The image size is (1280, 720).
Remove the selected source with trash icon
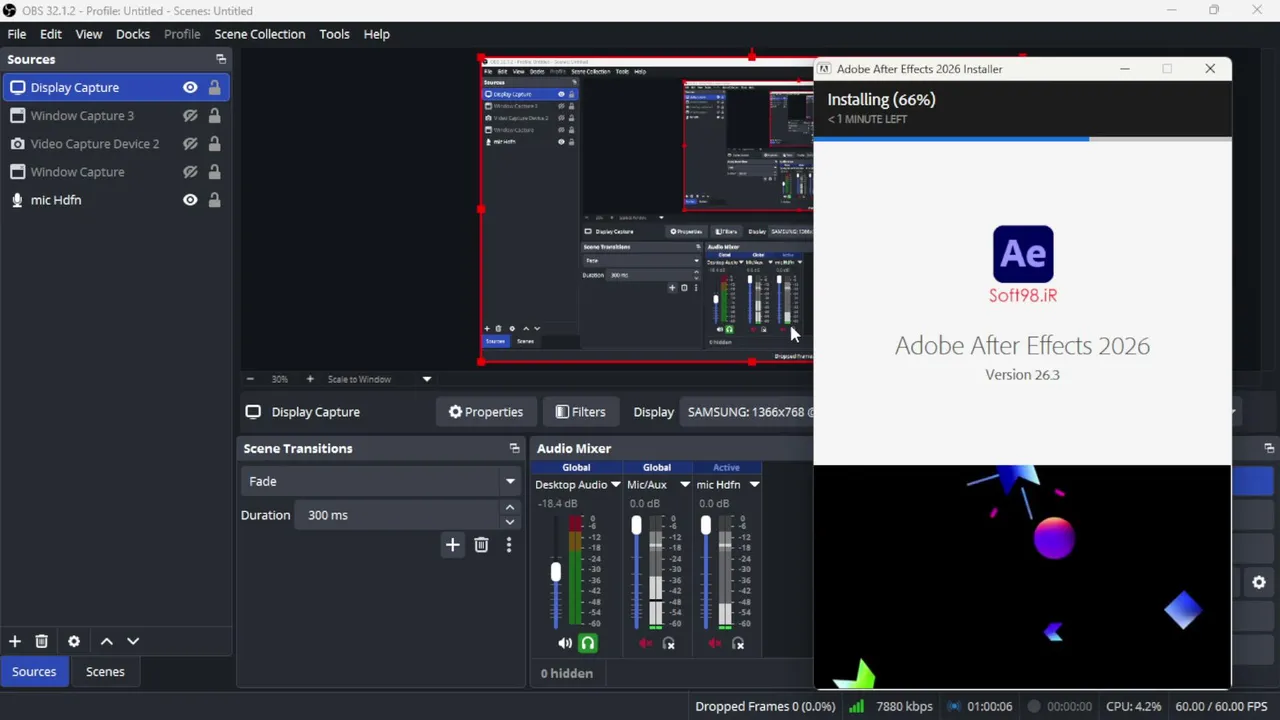42,641
